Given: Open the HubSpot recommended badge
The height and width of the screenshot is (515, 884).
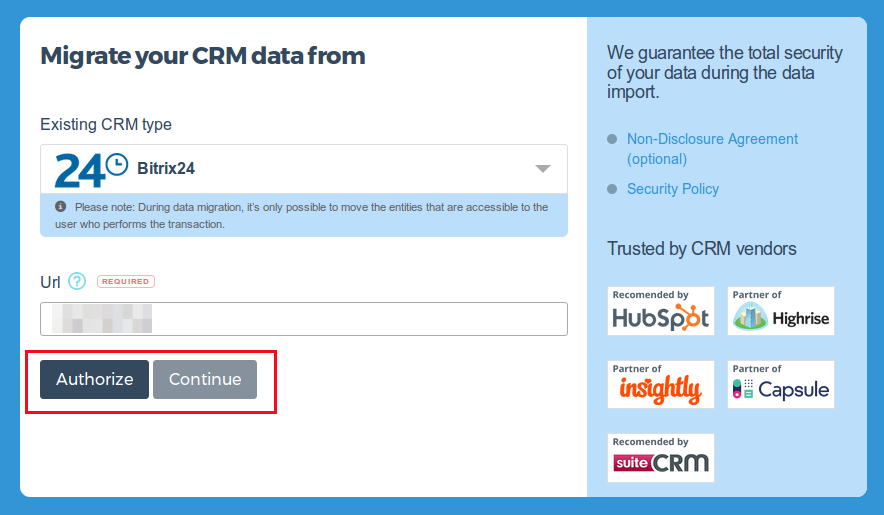Looking at the screenshot, I should coord(661,311).
